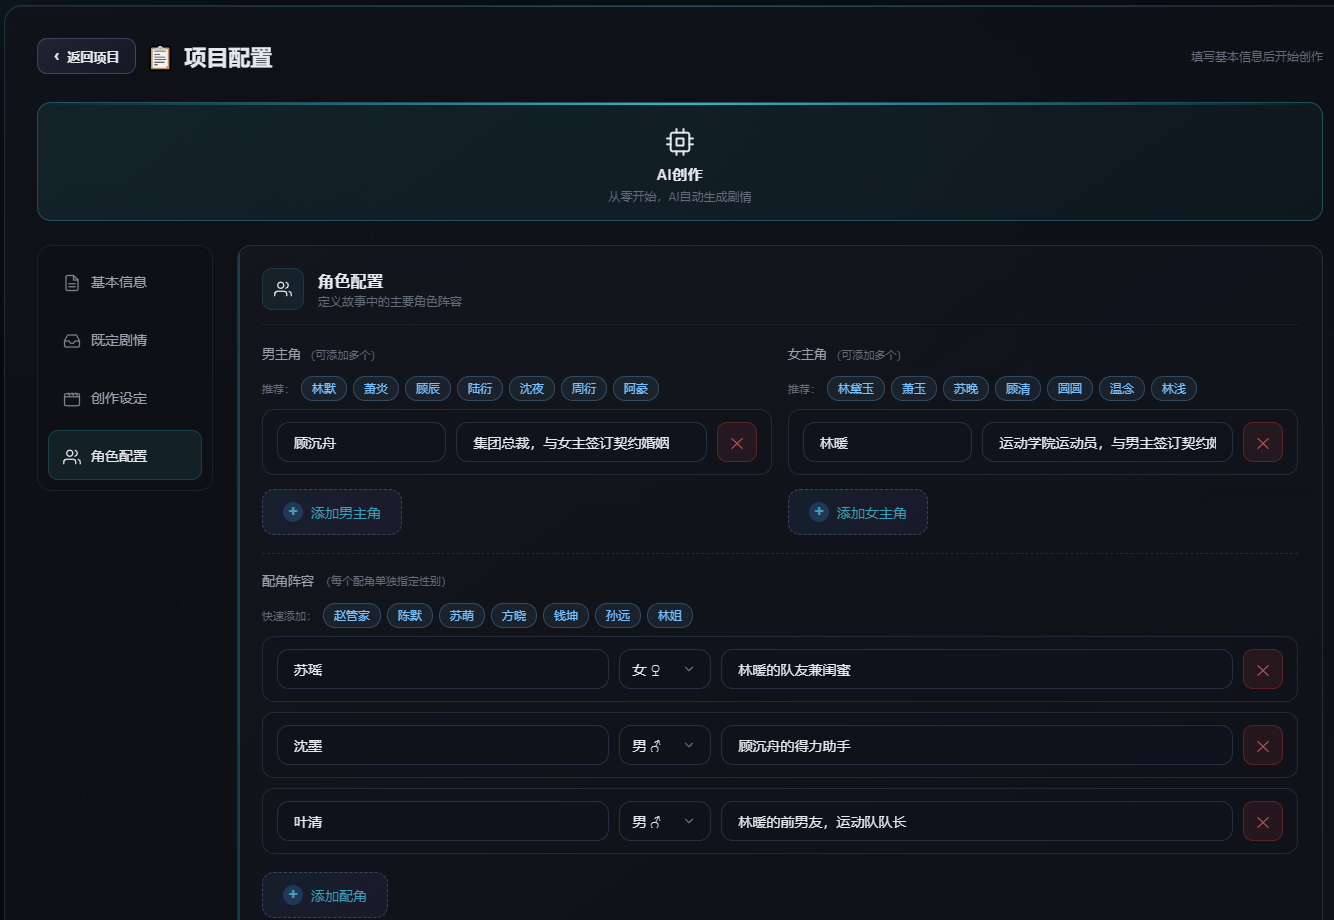Image resolution: width=1334 pixels, height=920 pixels.
Task: Choose recommended female name 苏晚
Action: 966,388
